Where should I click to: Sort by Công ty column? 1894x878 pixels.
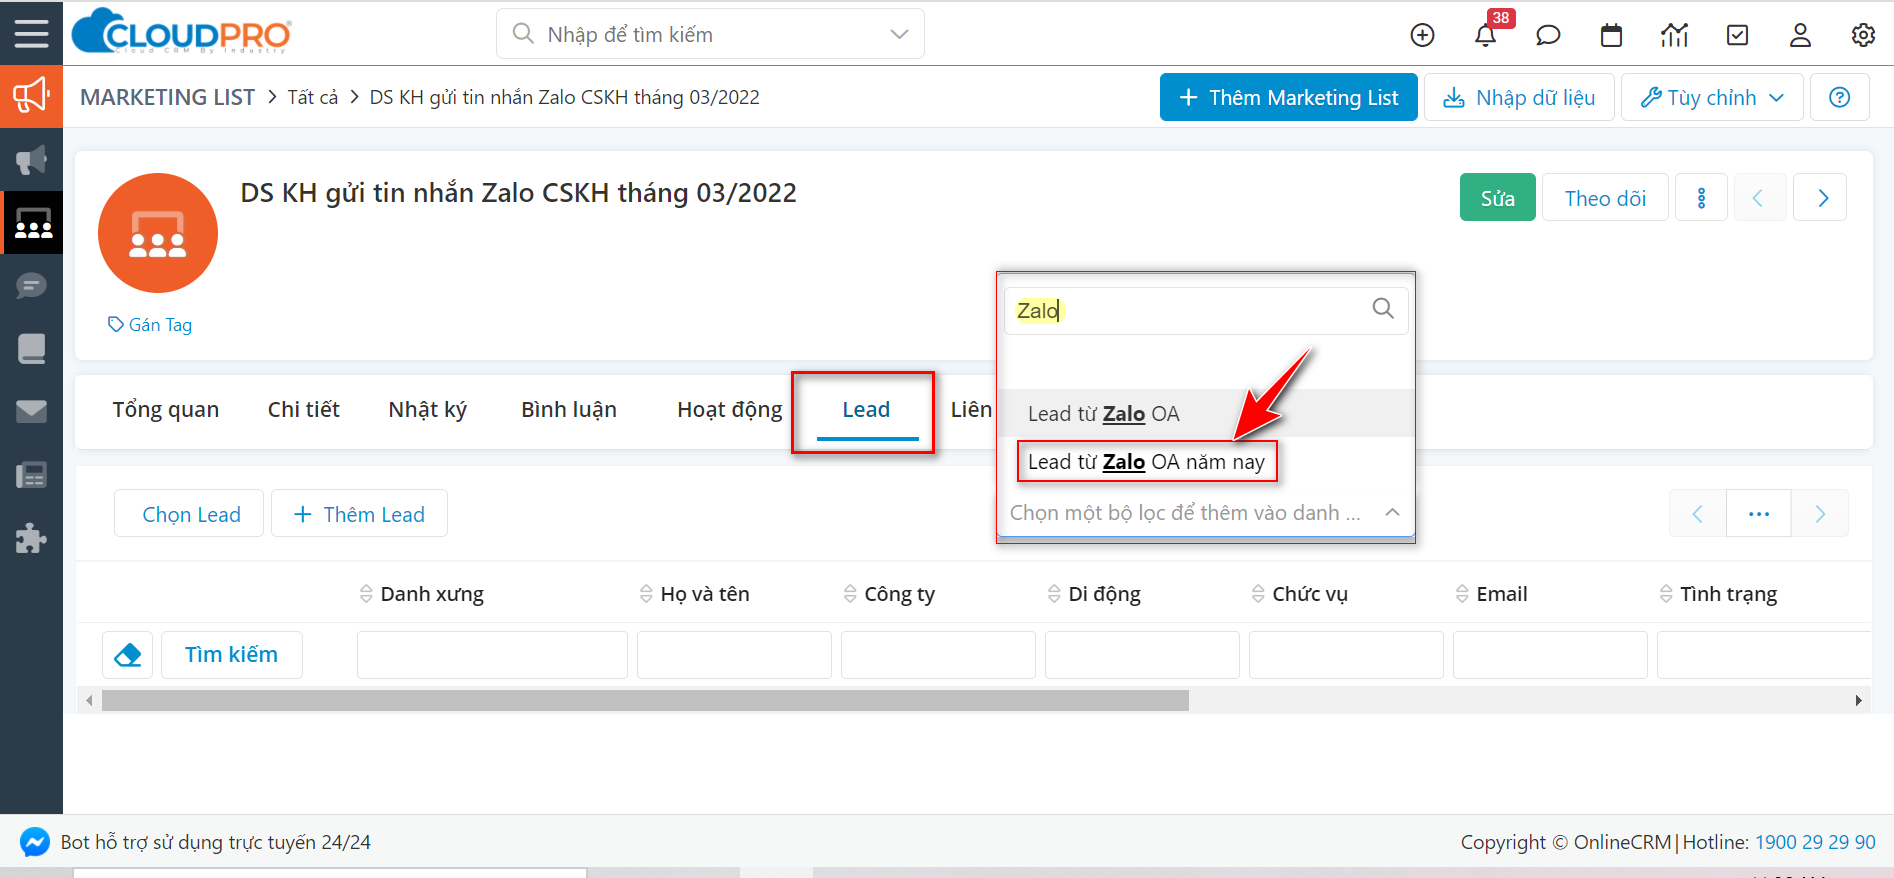pyautogui.click(x=889, y=594)
